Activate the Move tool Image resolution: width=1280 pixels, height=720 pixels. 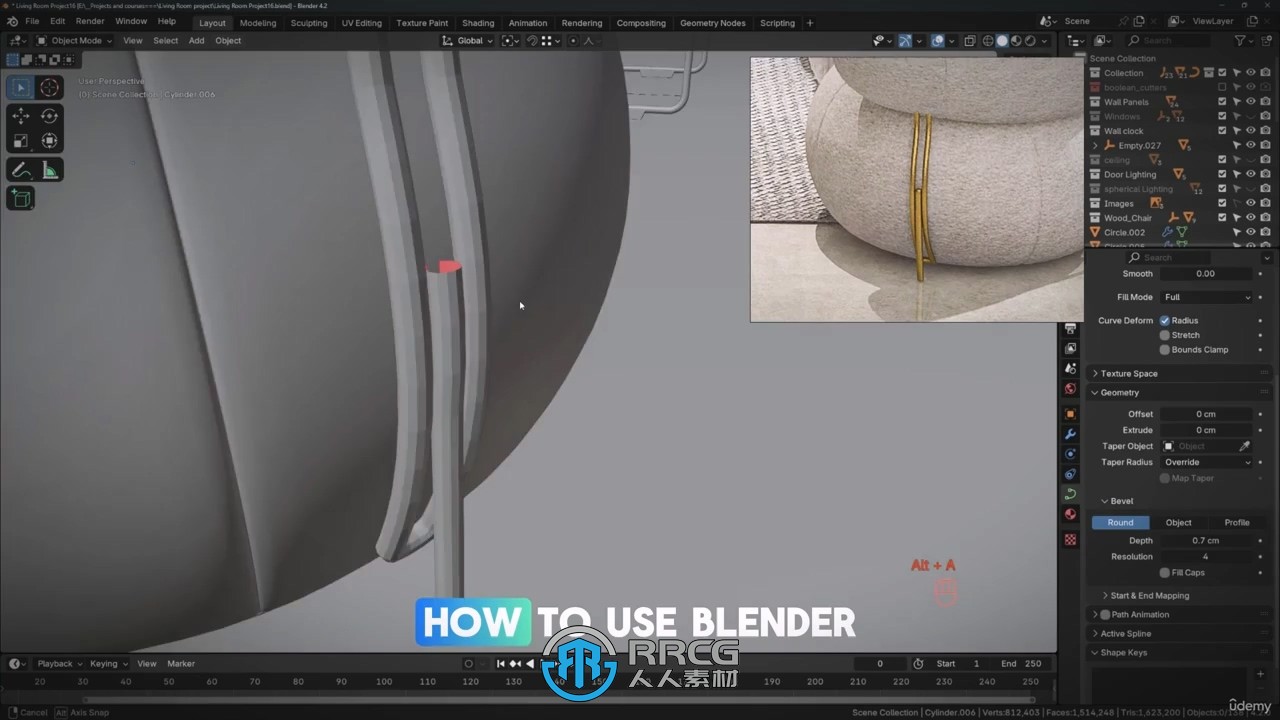pyautogui.click(x=21, y=116)
